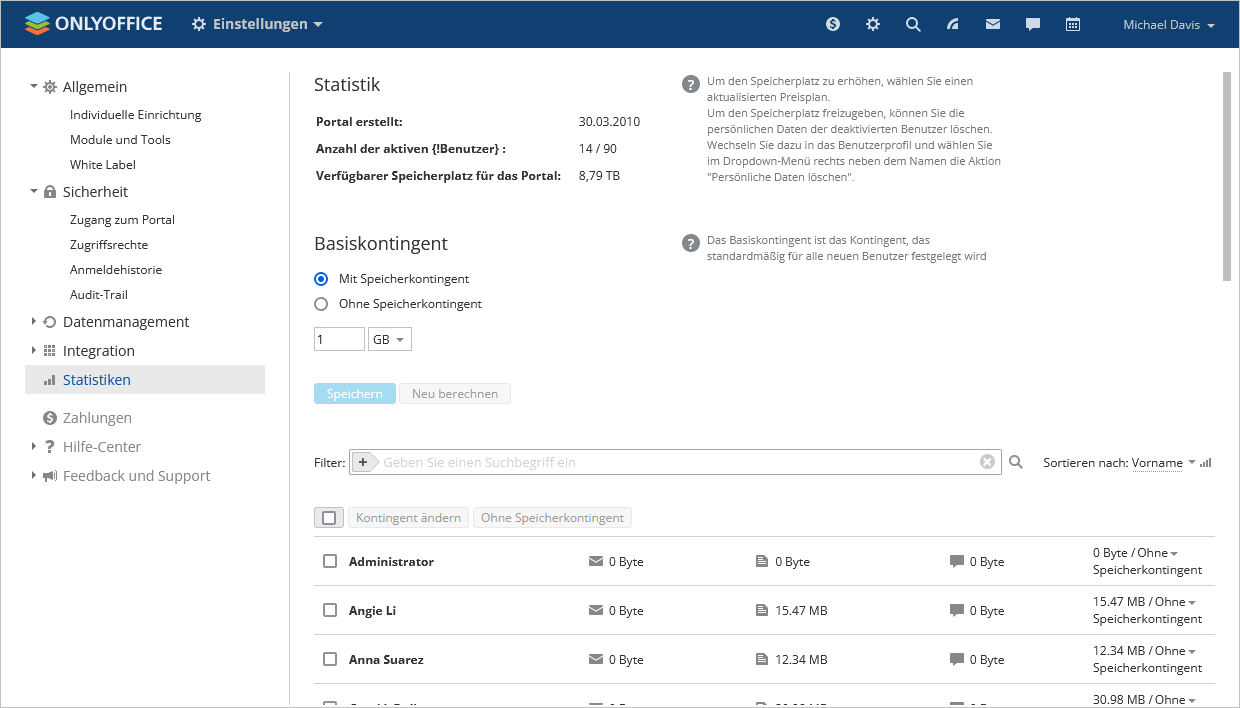Click the magnifier next to filter box
The width and height of the screenshot is (1240, 708).
click(x=1016, y=462)
